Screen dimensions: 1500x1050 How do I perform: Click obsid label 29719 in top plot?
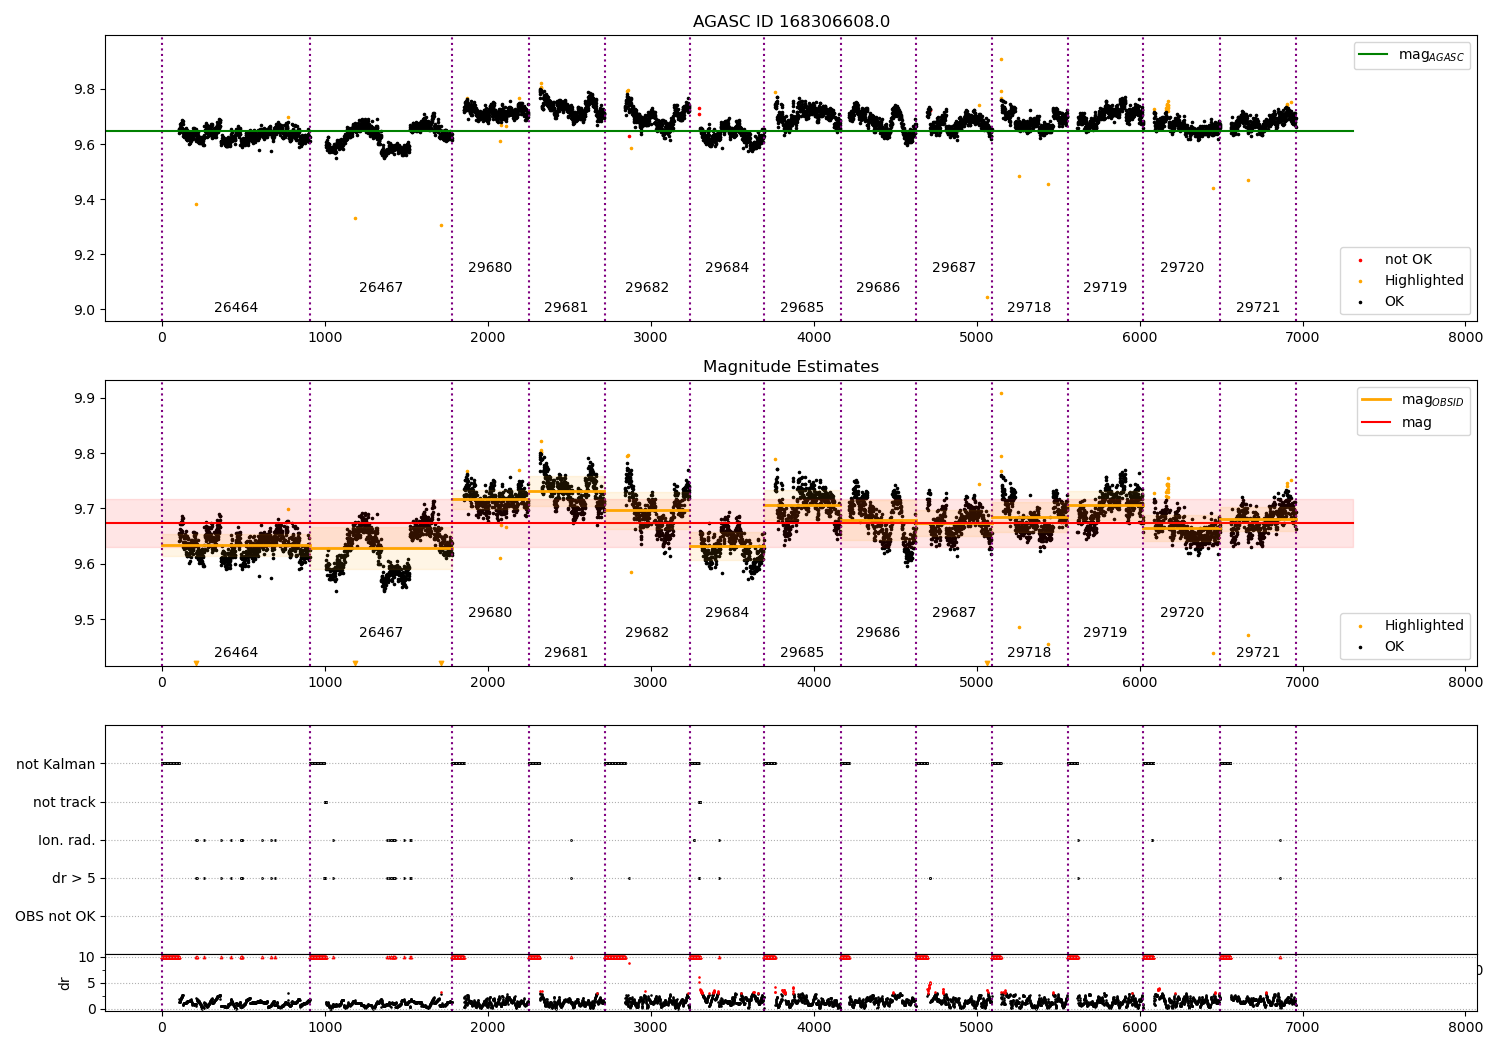1105,288
